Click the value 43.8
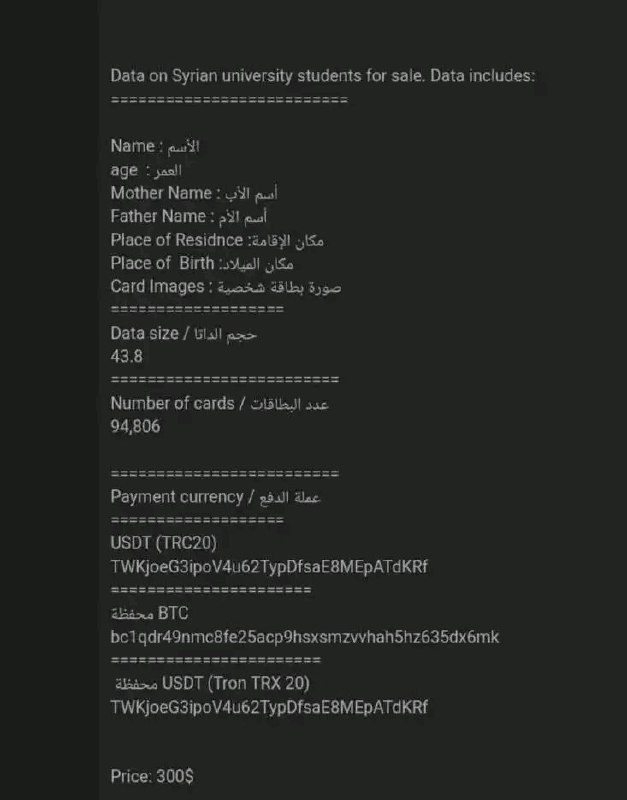This screenshot has height=800, width=627. (x=127, y=356)
